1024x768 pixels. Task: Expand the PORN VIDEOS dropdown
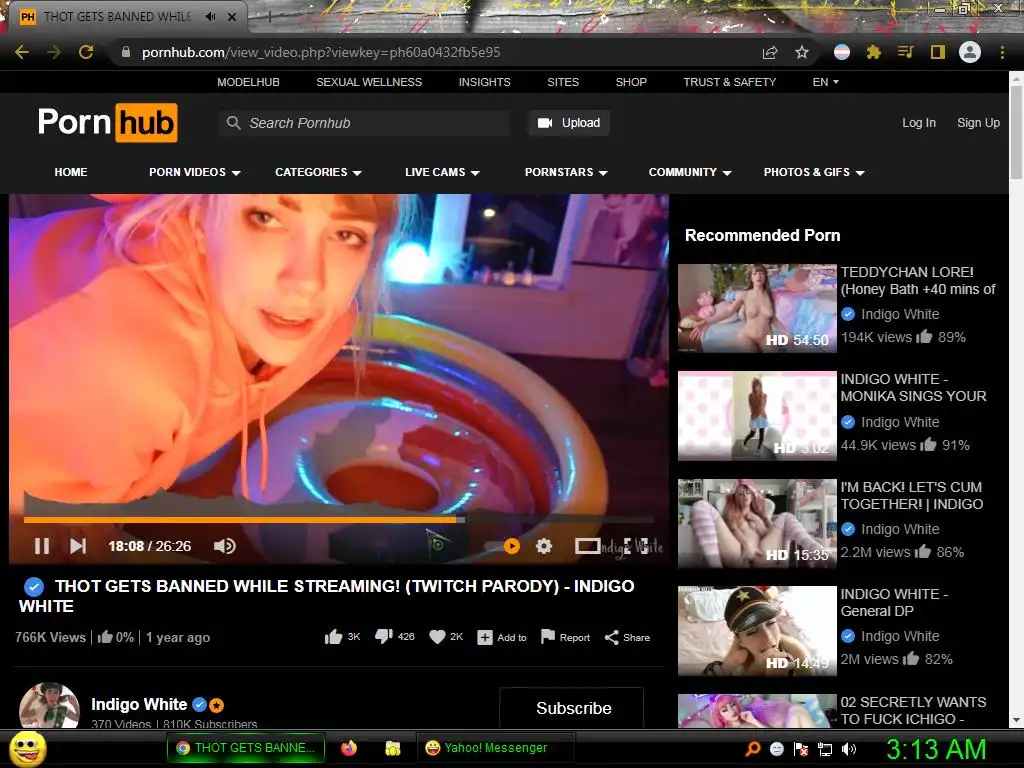tap(195, 172)
